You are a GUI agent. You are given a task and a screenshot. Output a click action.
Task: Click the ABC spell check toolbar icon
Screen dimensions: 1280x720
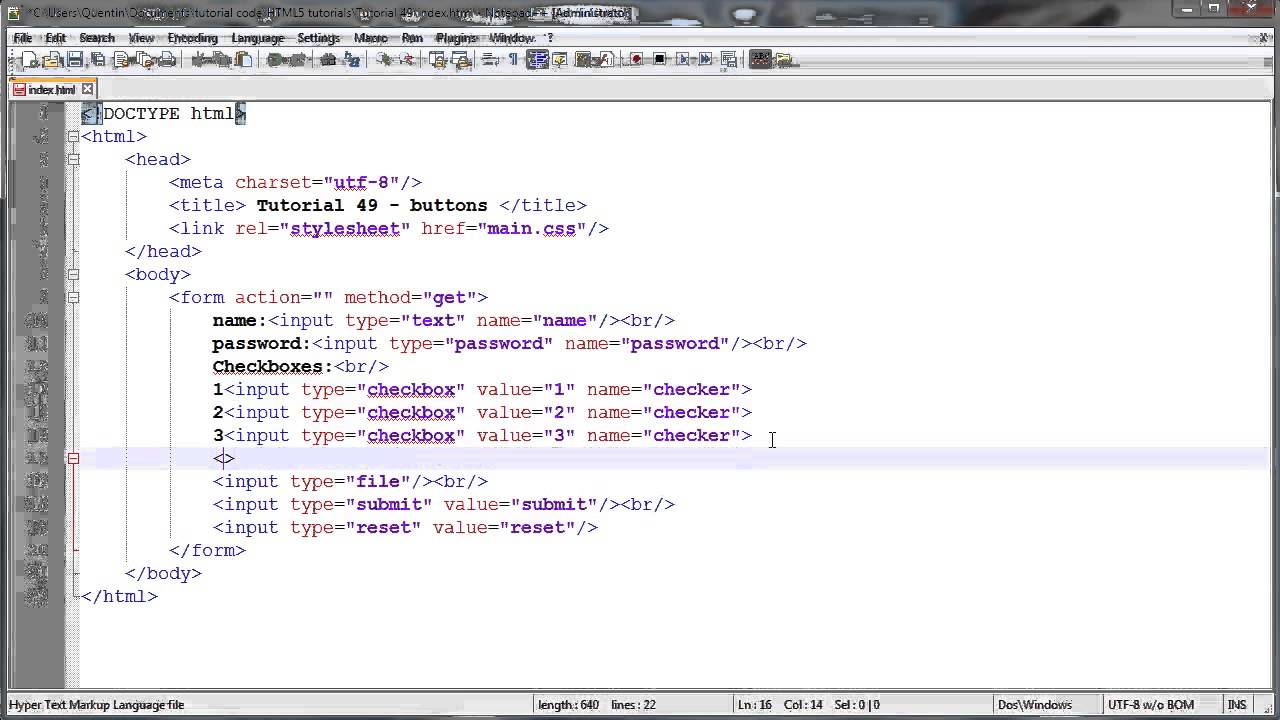point(760,60)
